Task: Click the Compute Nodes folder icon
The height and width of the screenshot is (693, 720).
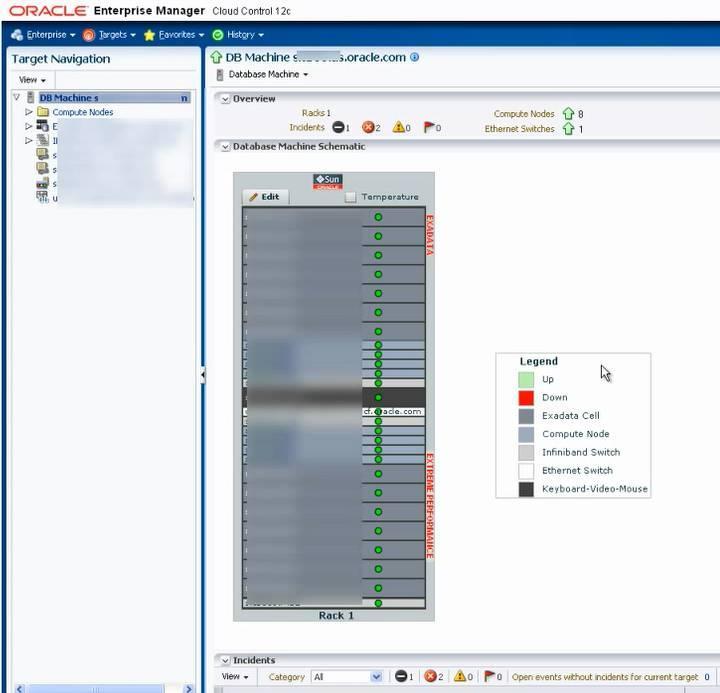Action: pos(43,112)
